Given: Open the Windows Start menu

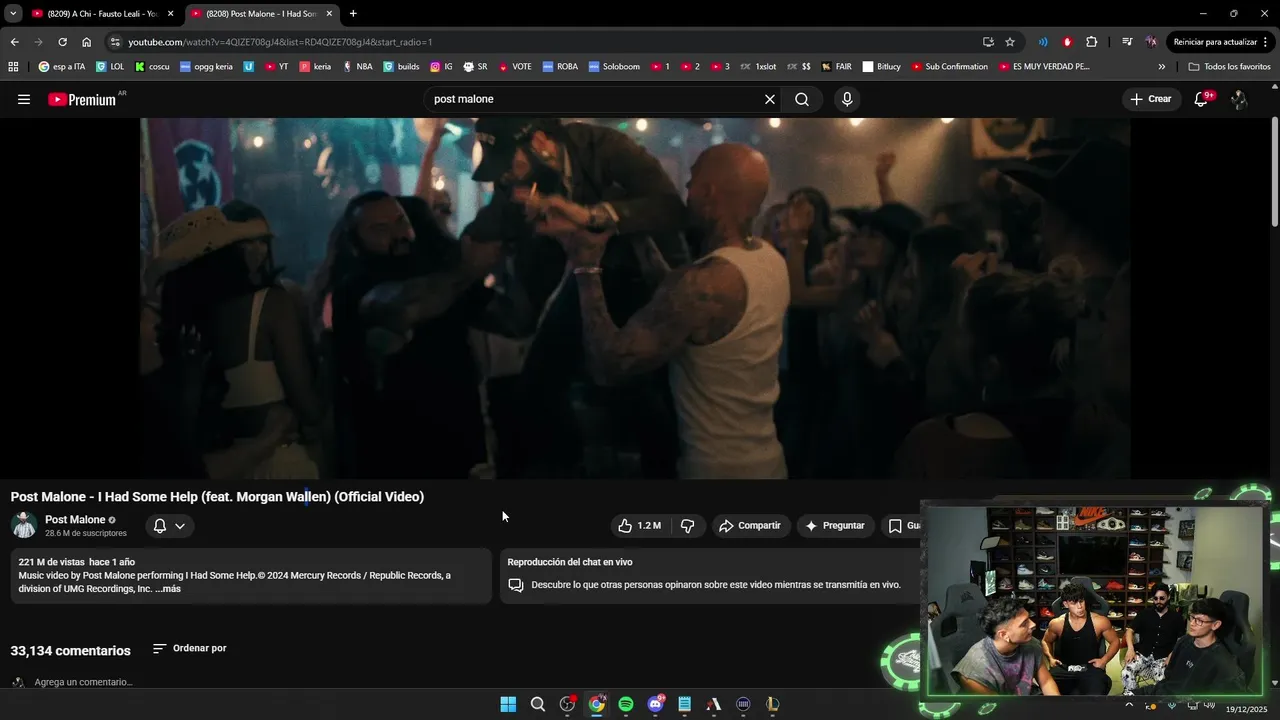Looking at the screenshot, I should point(508,704).
